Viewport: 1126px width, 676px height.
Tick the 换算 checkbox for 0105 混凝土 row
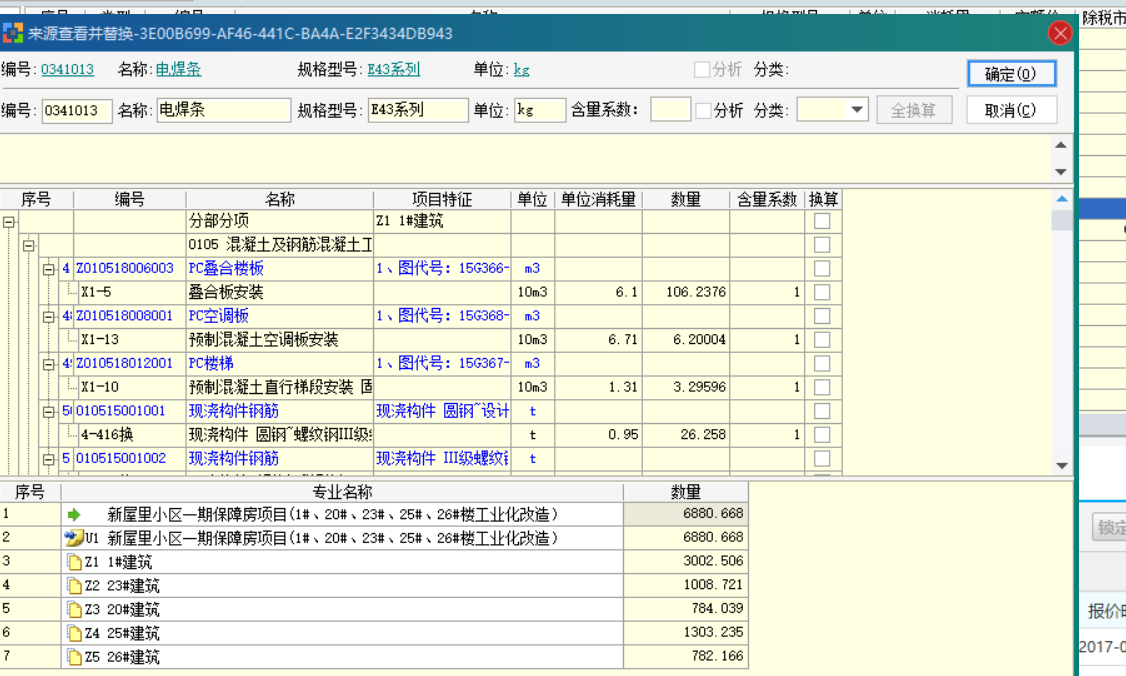point(822,245)
